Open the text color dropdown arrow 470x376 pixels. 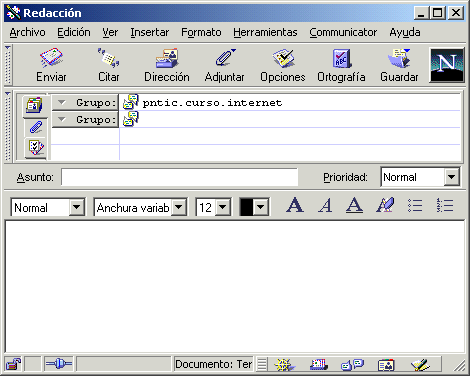tap(261, 207)
